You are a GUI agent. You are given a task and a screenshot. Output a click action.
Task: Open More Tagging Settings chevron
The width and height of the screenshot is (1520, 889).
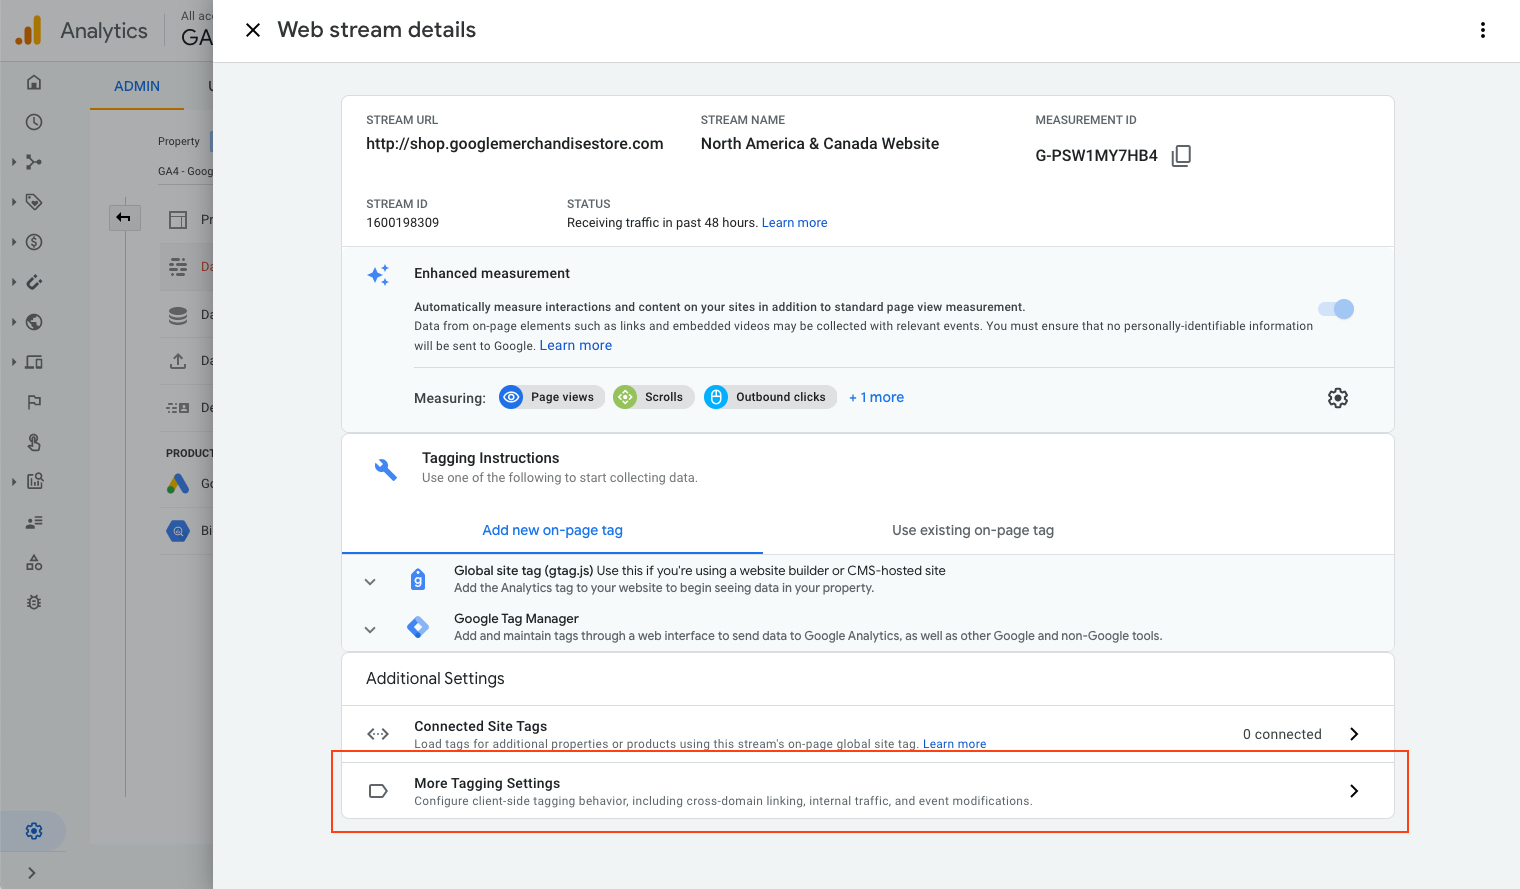pos(1354,791)
